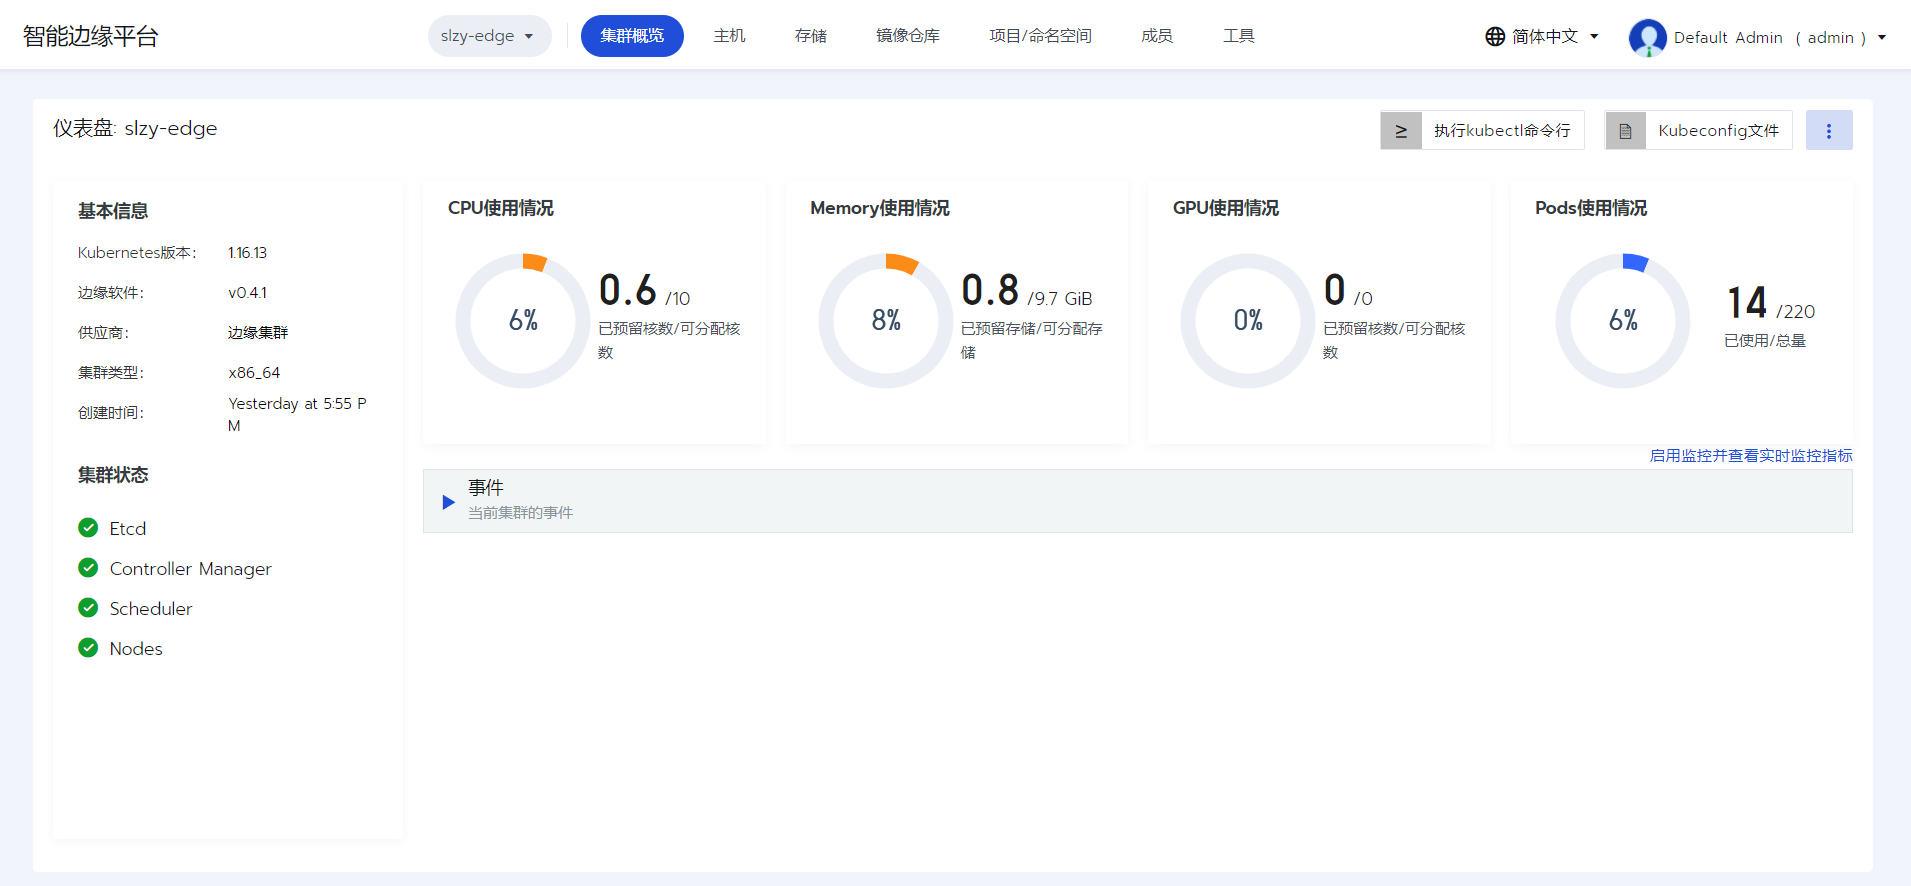Click the globe language icon
The width and height of the screenshot is (1911, 886).
1494,37
